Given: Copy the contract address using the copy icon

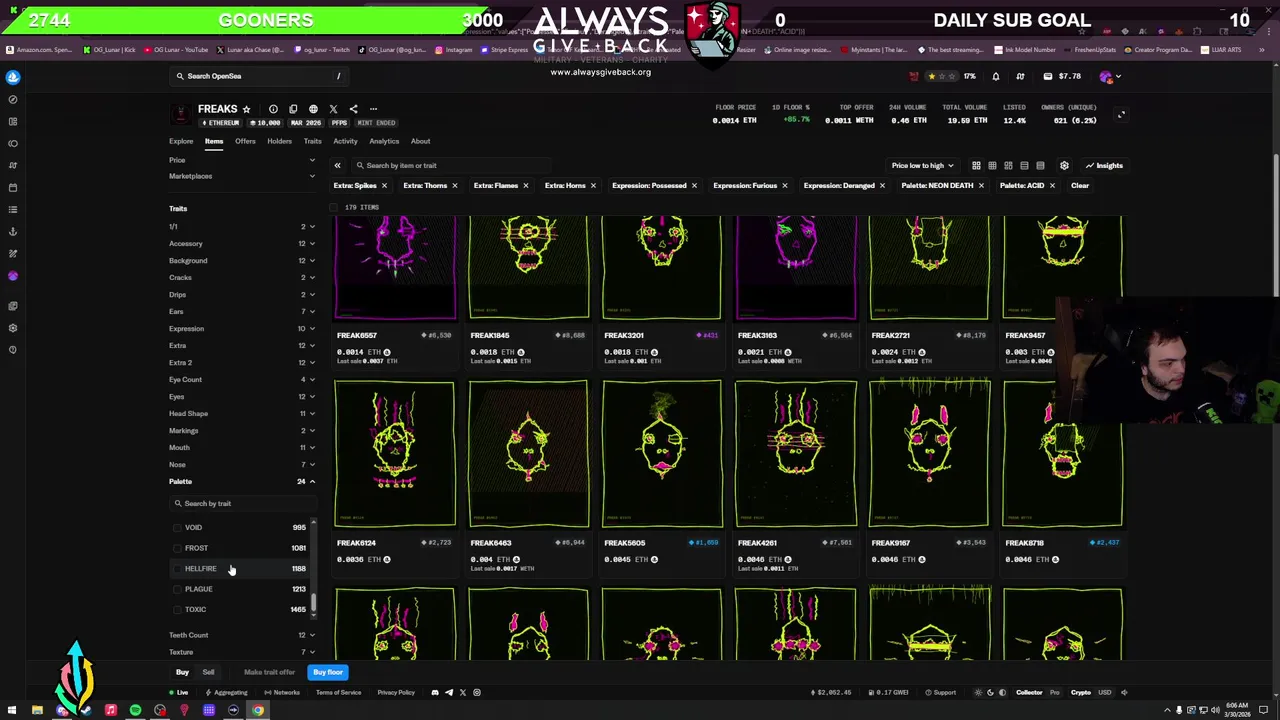Looking at the screenshot, I should click(293, 109).
